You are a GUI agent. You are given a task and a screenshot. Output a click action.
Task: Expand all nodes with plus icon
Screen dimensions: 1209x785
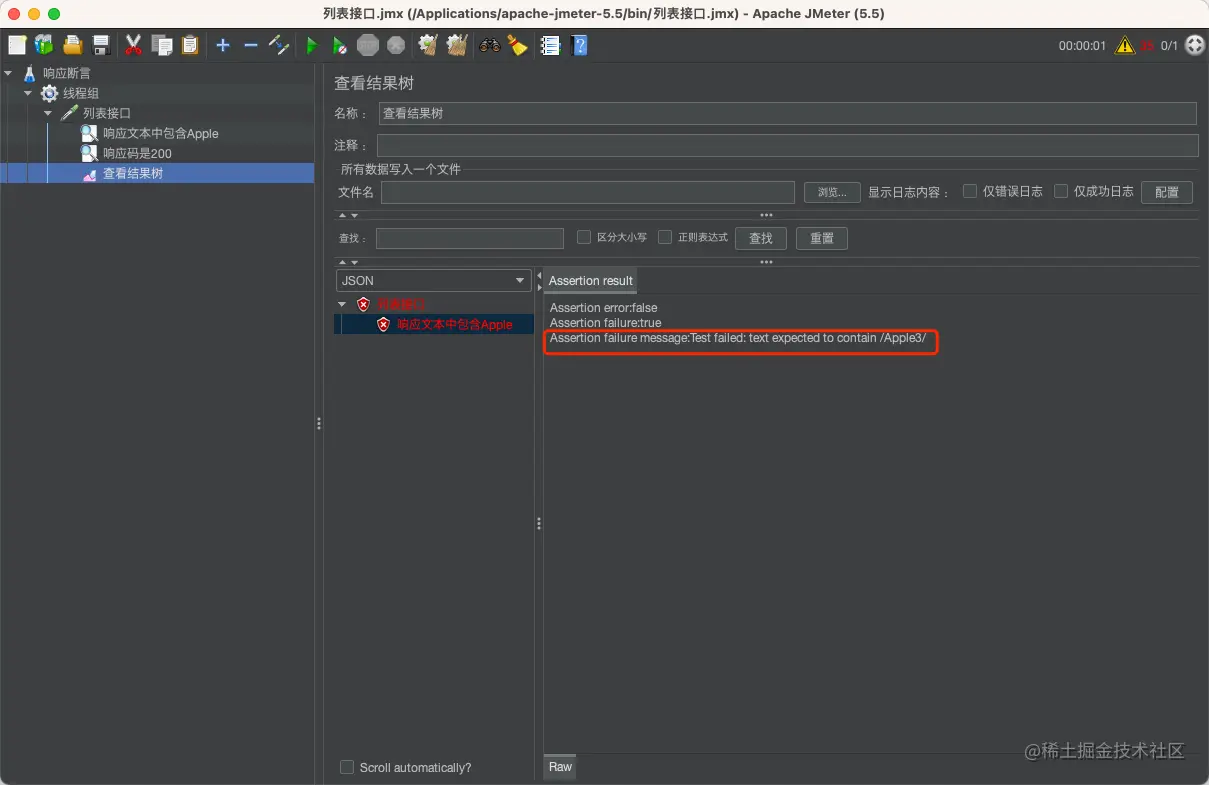223,45
